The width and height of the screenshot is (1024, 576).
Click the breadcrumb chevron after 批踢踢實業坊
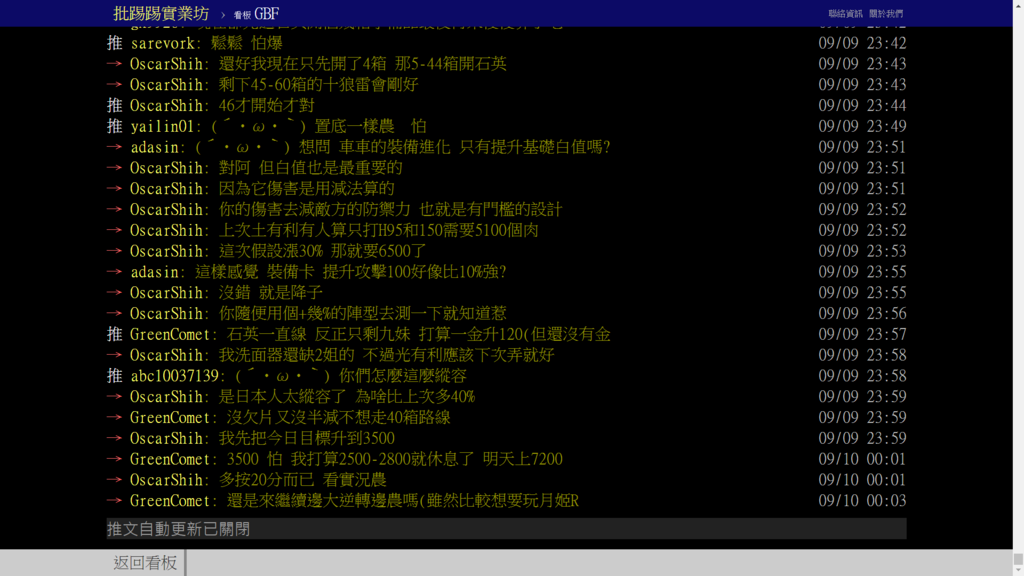click(x=223, y=14)
